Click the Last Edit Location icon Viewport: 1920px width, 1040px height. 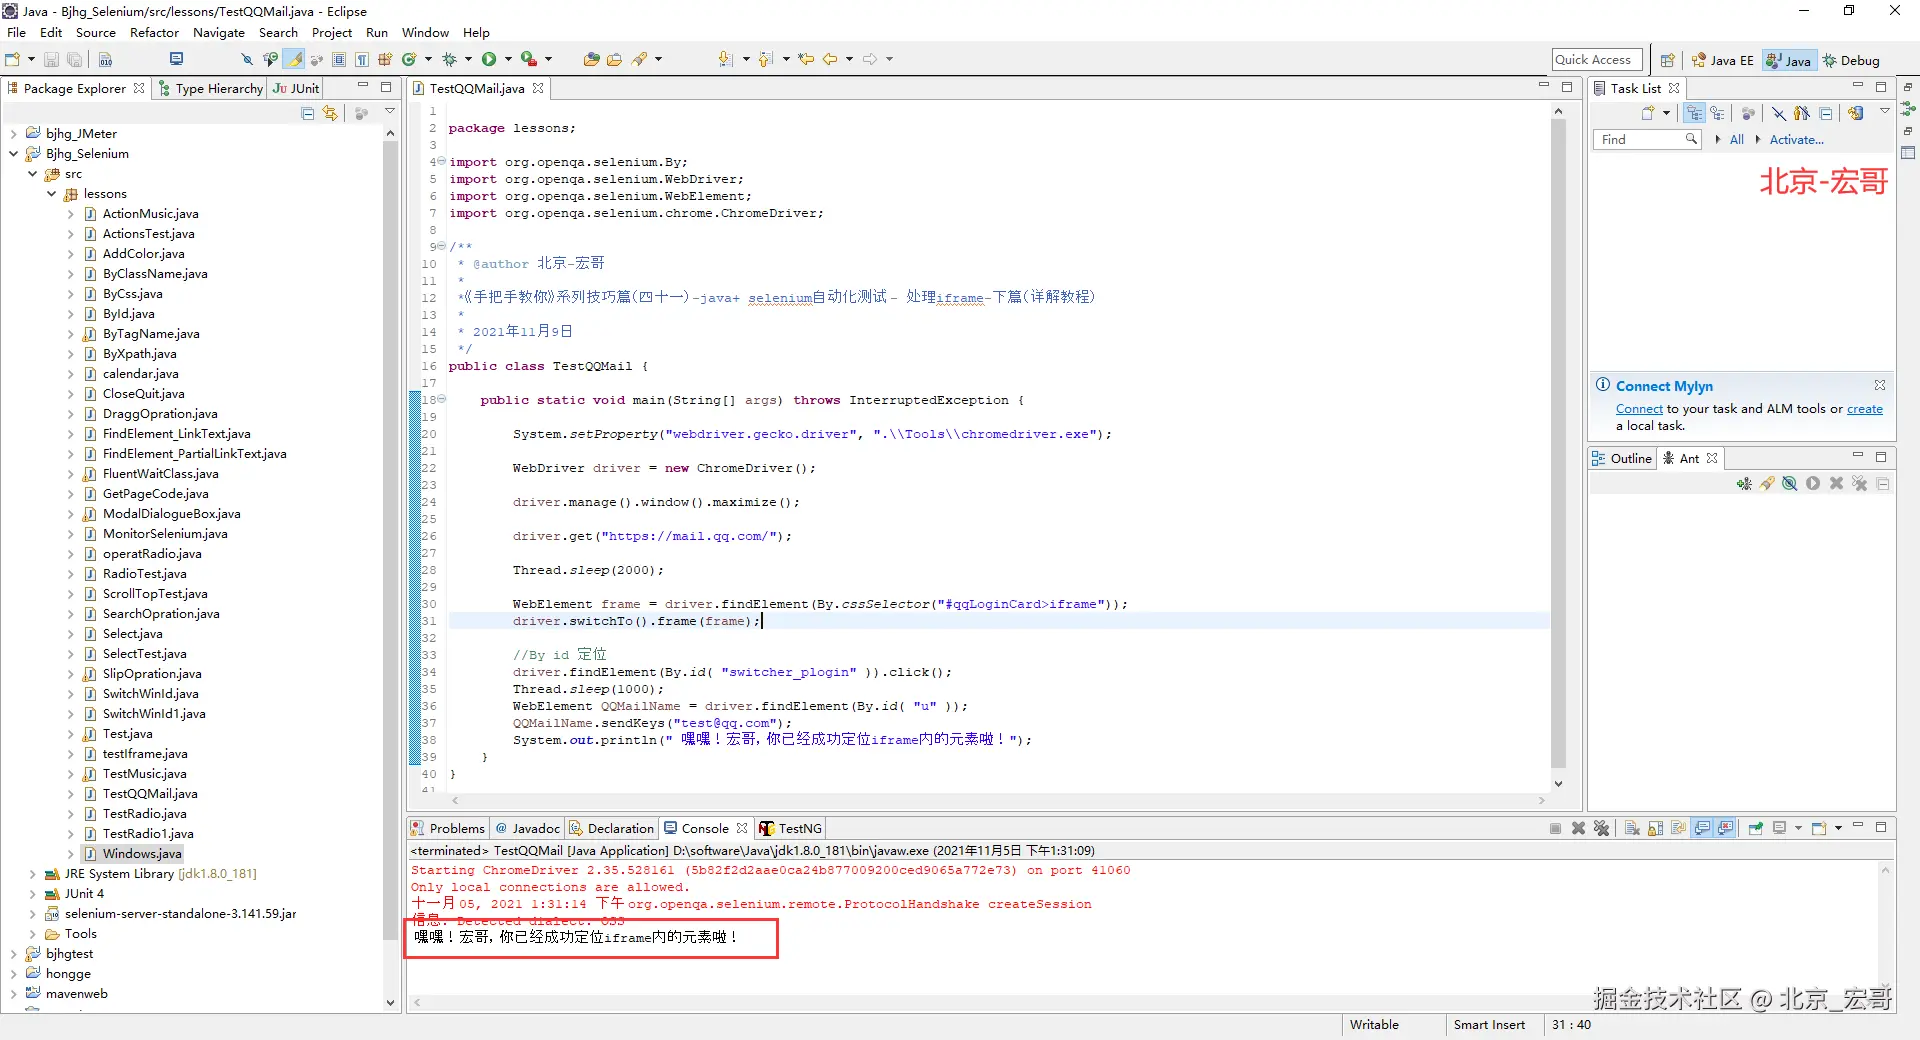coord(806,60)
